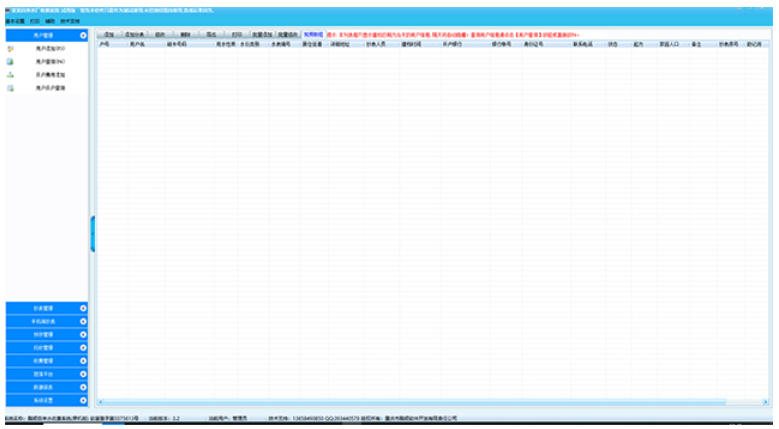Expand the 系统设置 section
779x429 pixels.
pos(83,399)
